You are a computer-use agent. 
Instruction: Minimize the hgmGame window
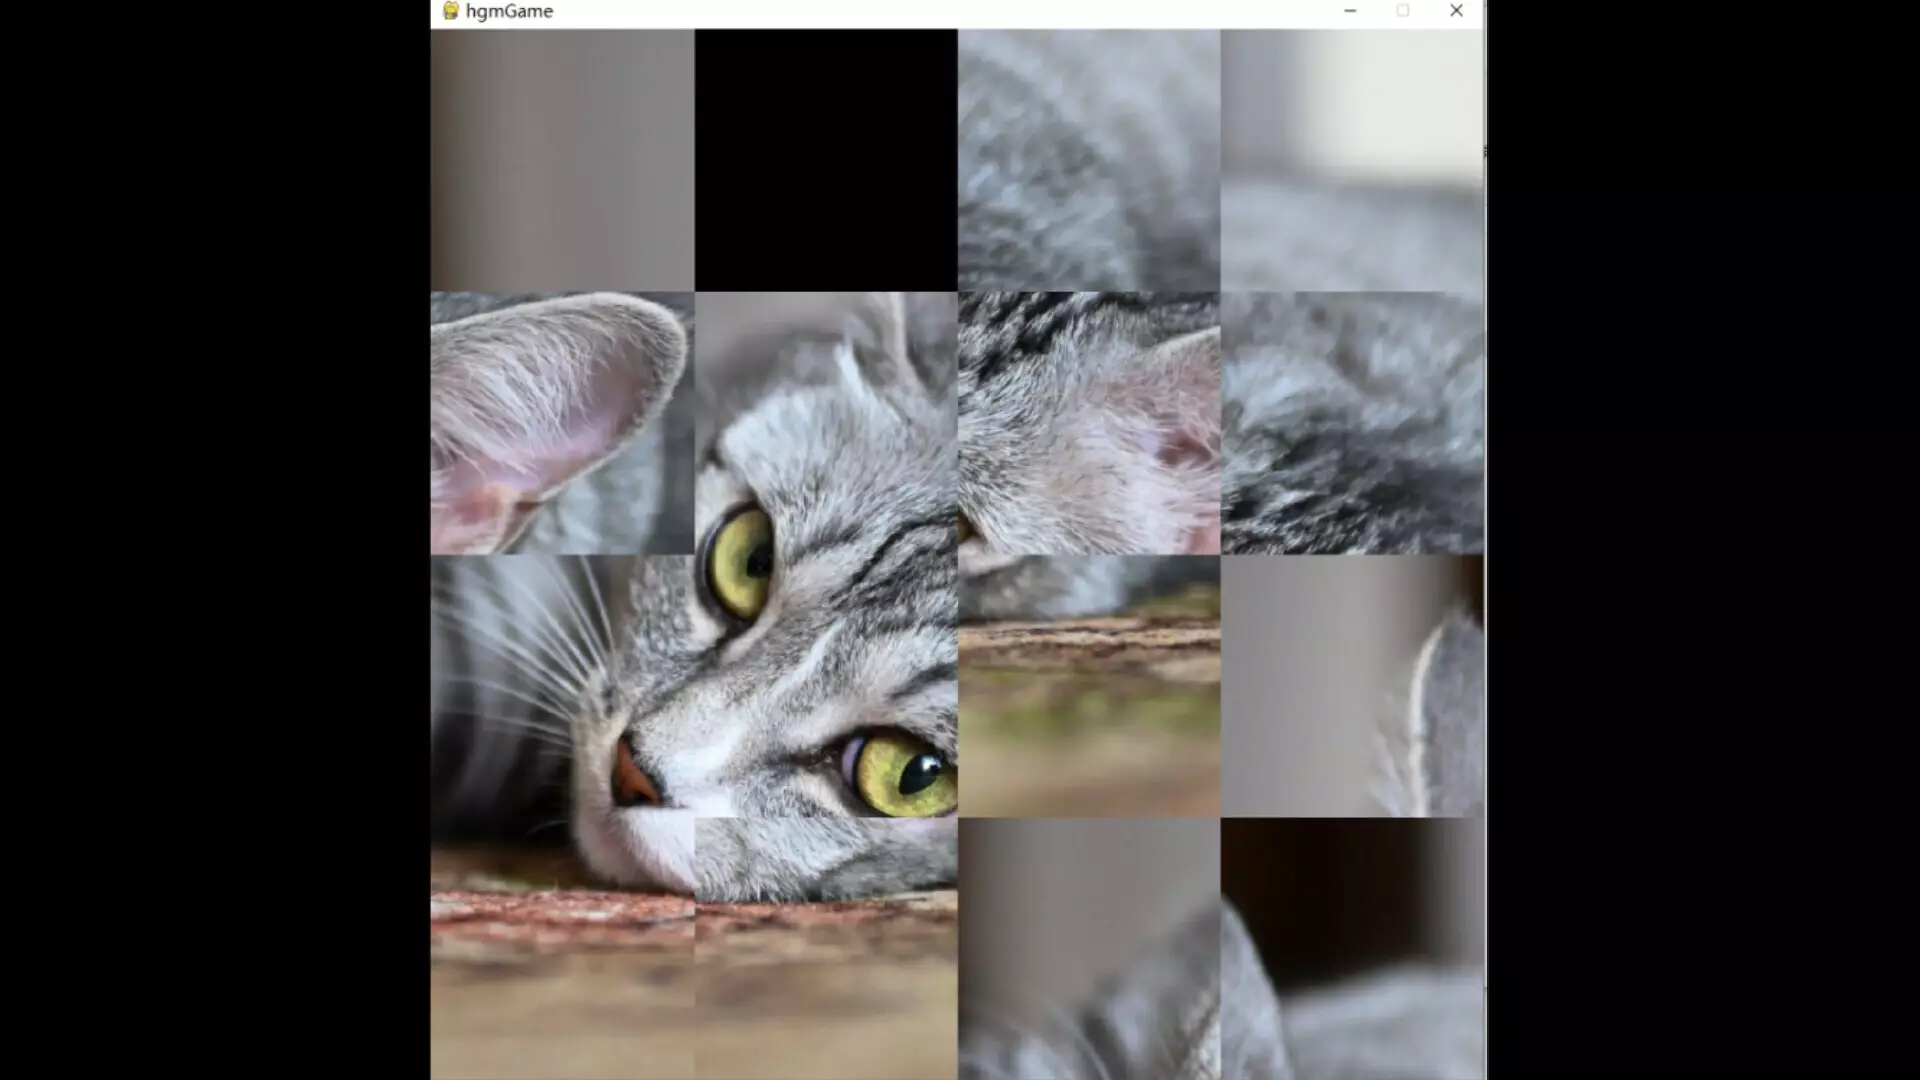(x=1350, y=11)
